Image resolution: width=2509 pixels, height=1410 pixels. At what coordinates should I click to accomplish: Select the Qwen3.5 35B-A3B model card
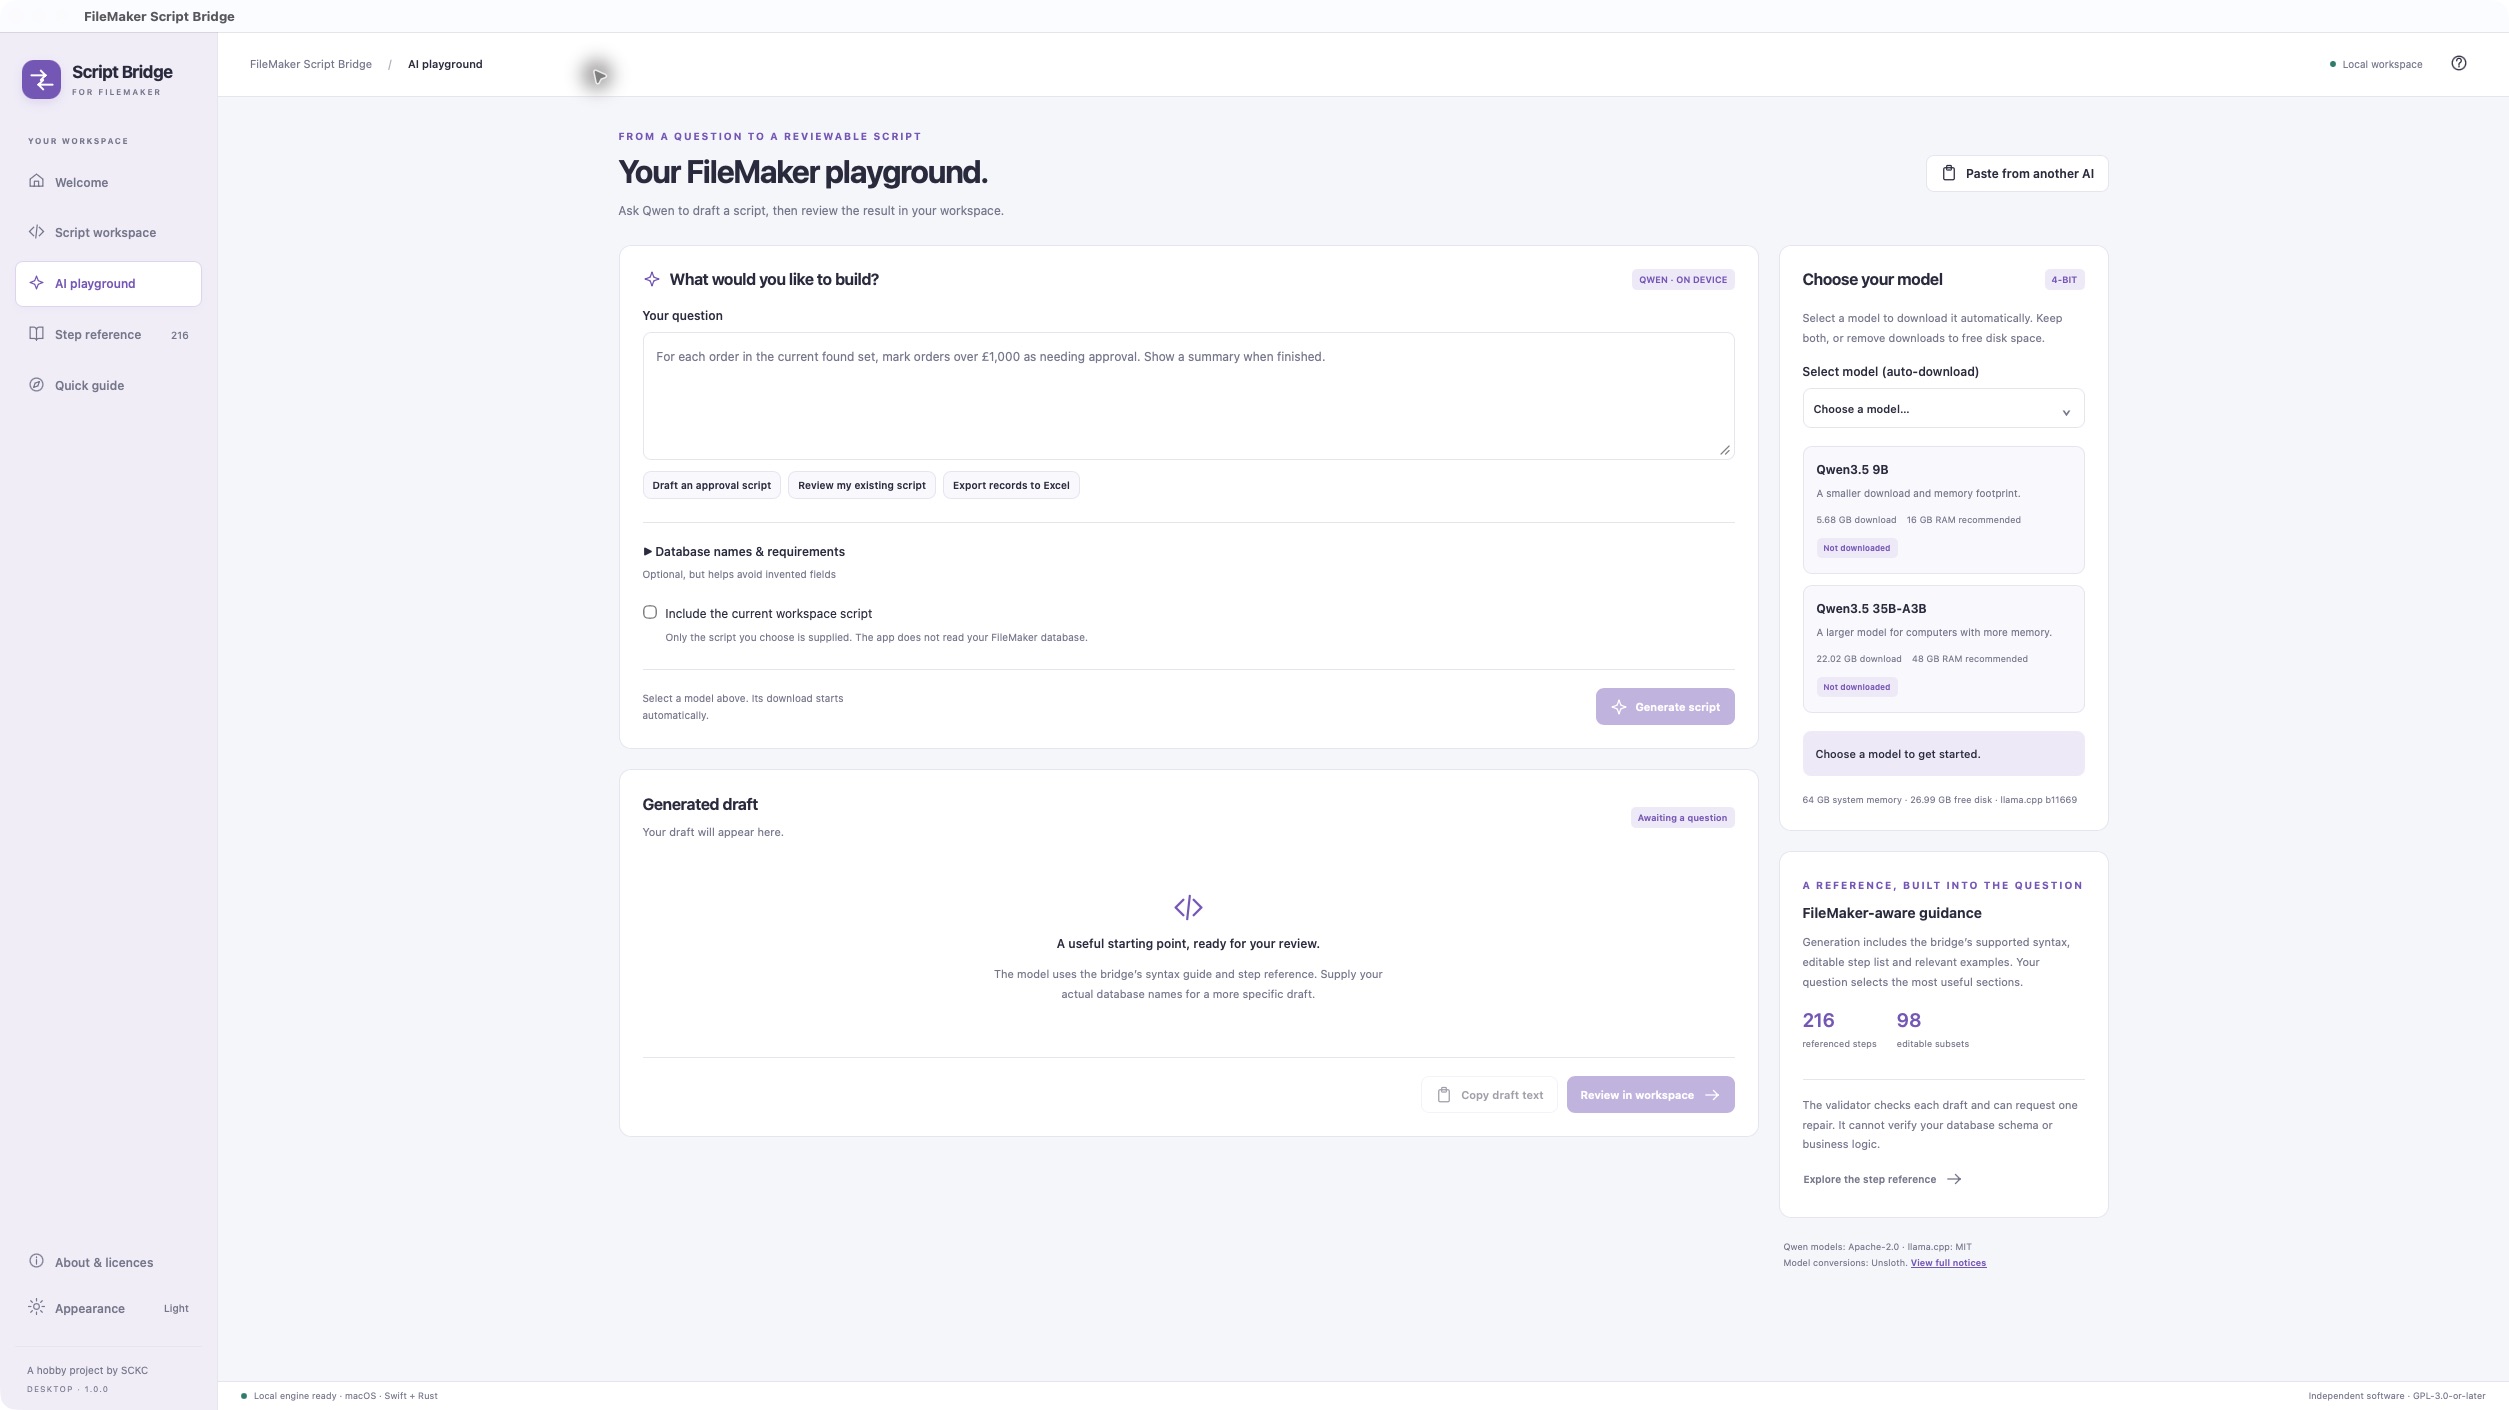point(1943,648)
